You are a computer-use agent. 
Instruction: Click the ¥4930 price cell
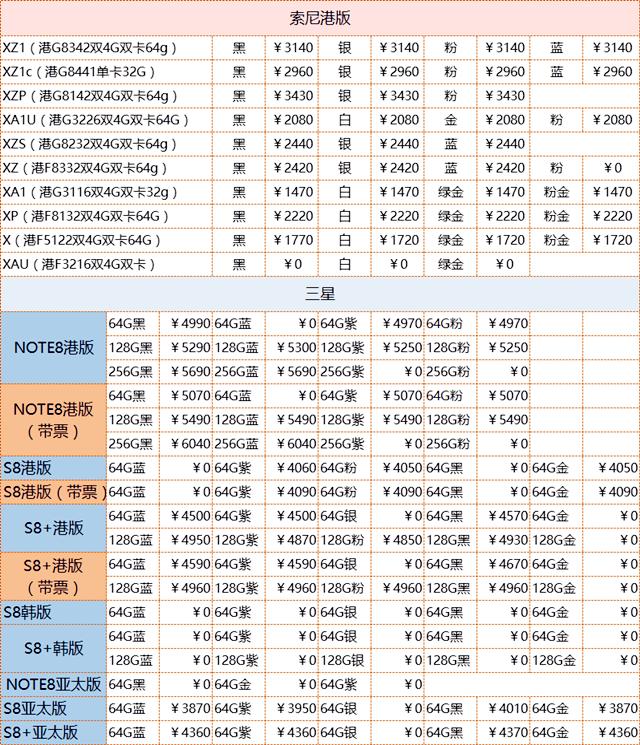(504, 540)
